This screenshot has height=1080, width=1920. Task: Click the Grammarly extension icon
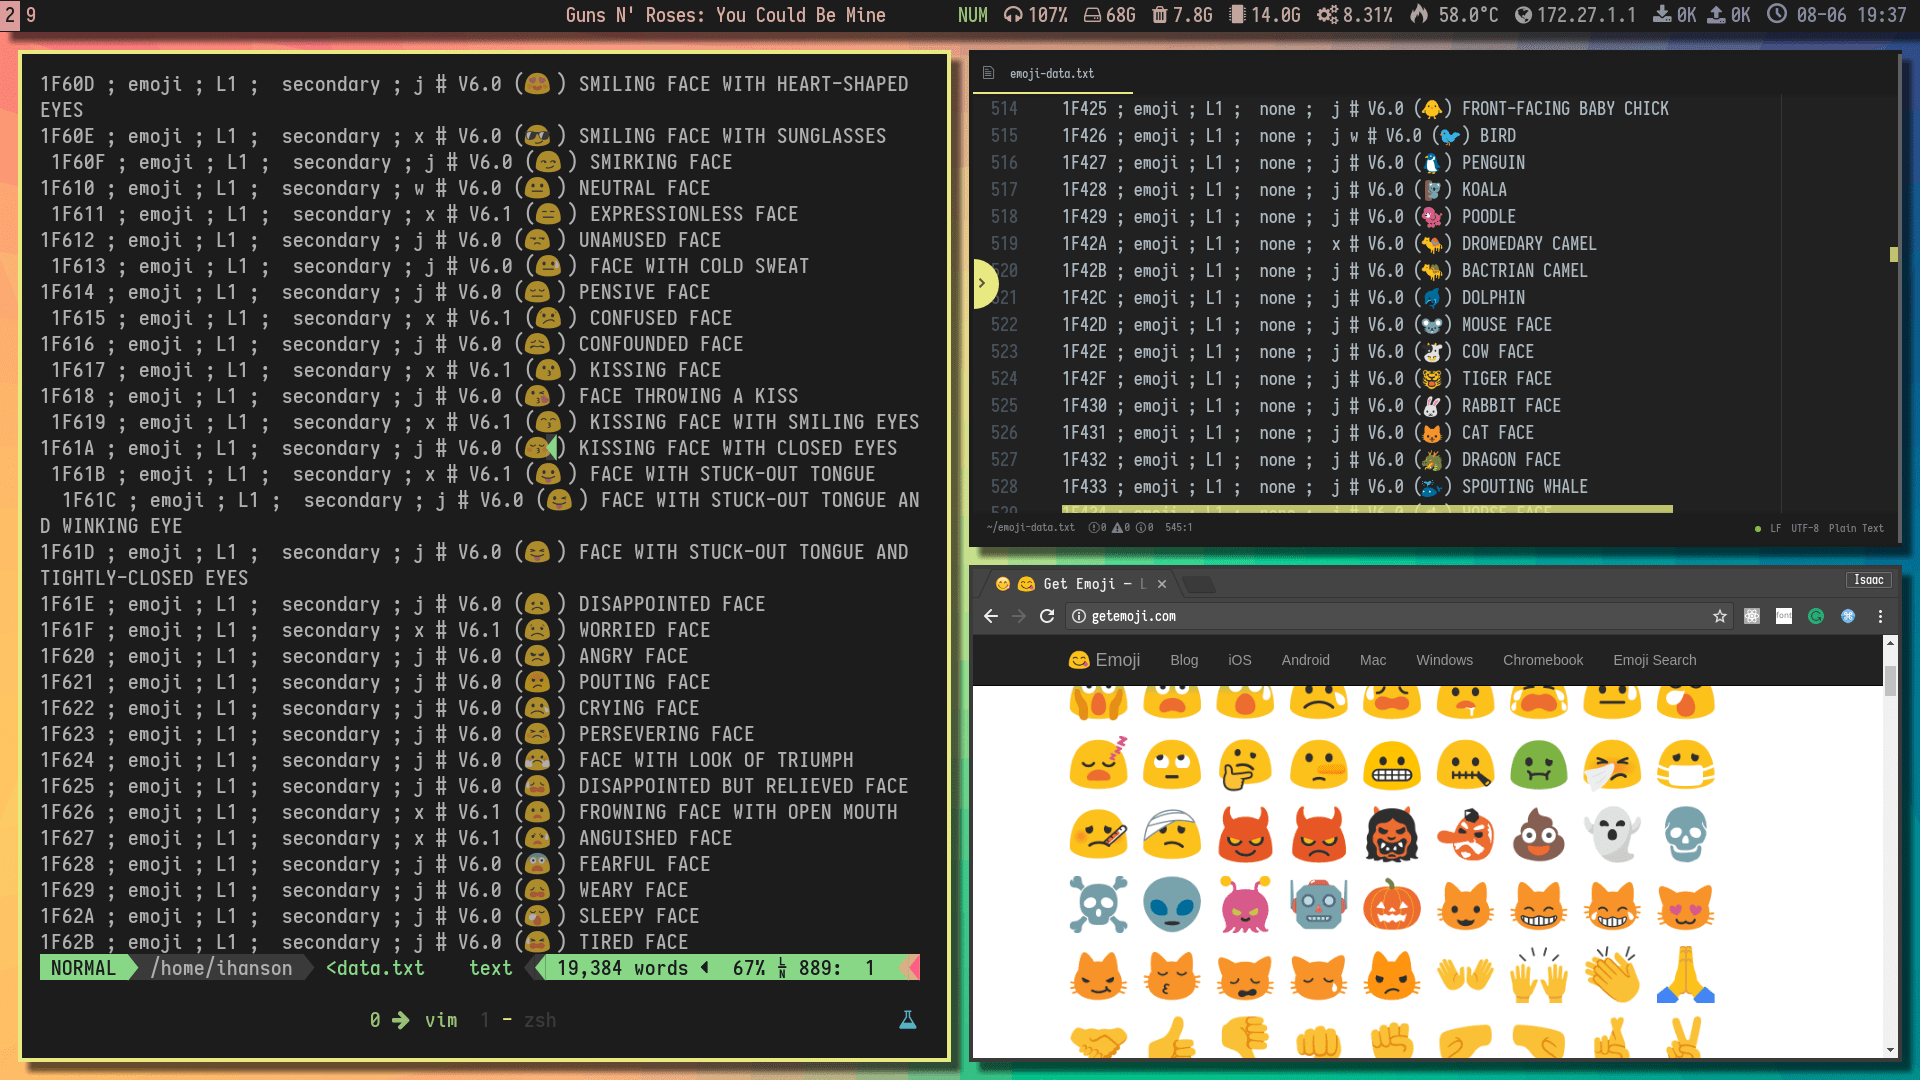(x=1816, y=616)
